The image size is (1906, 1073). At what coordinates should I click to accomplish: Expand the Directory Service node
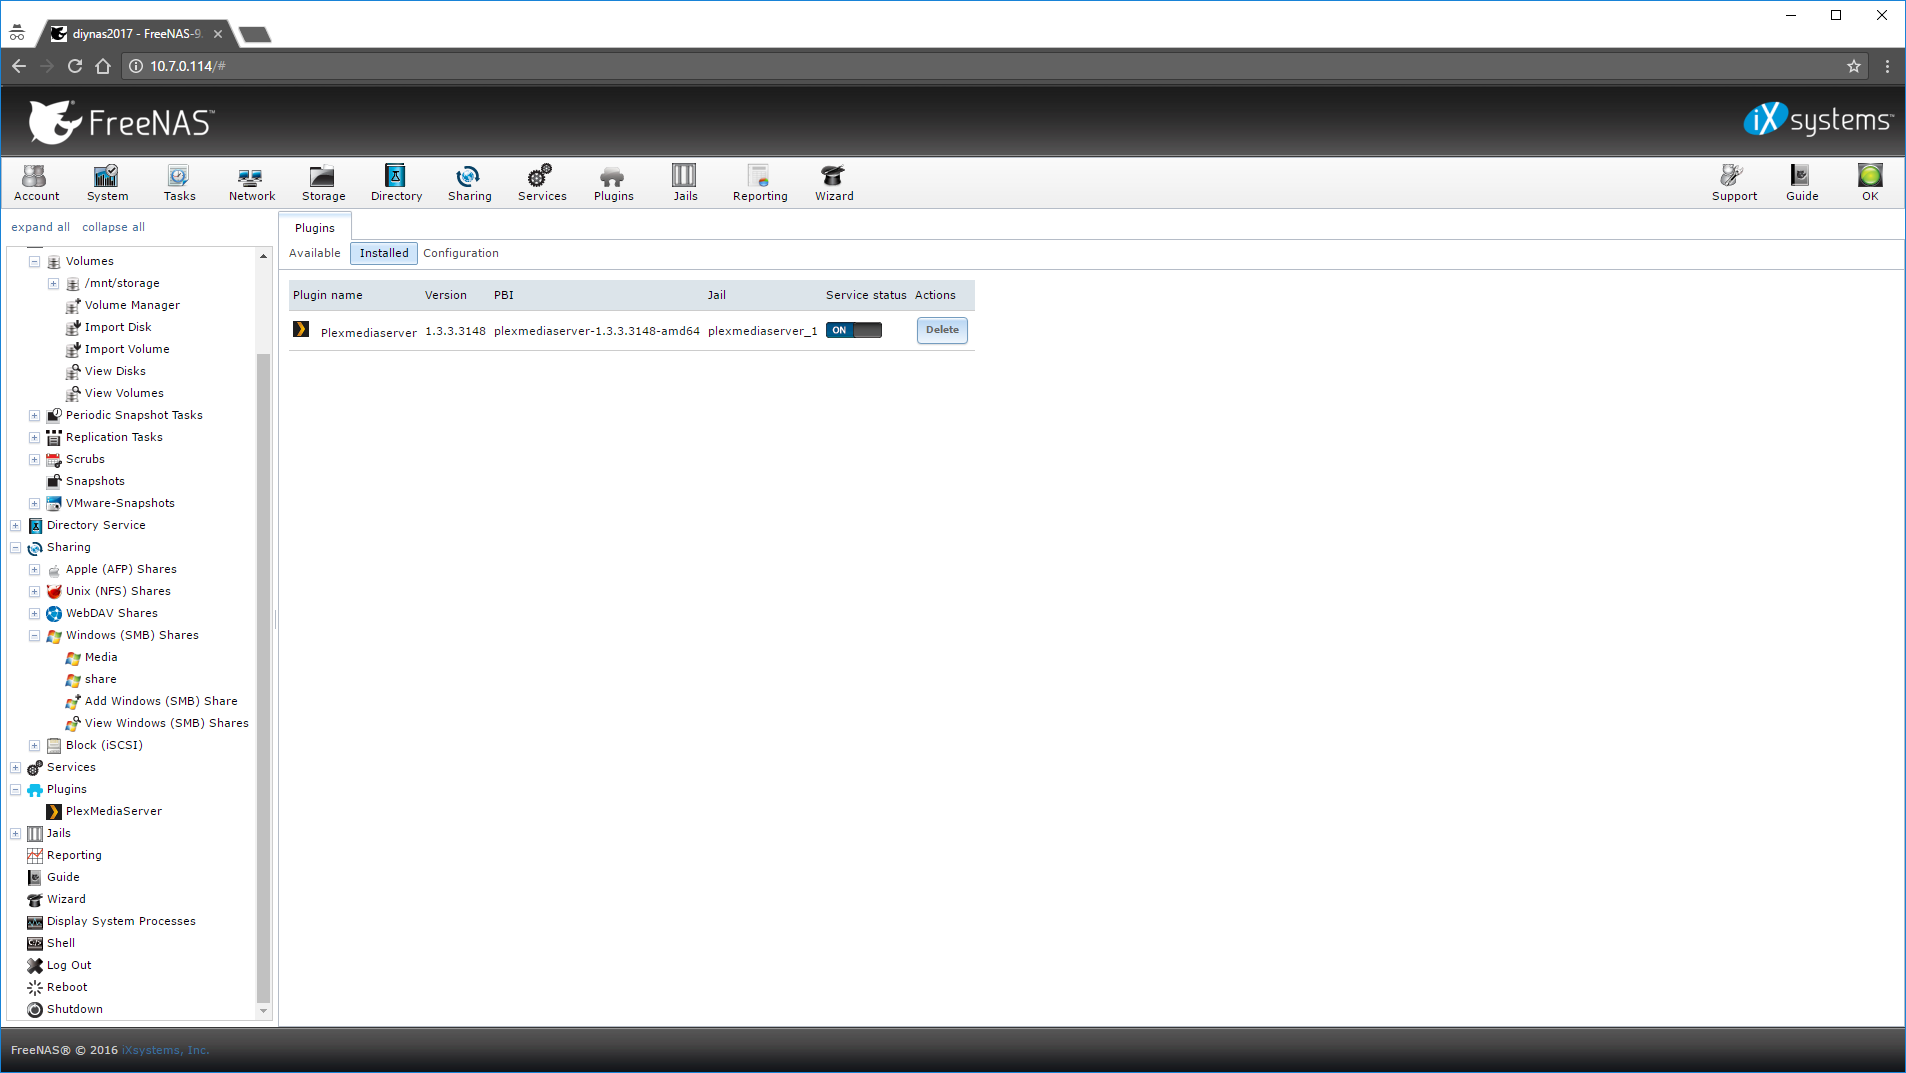pos(15,526)
